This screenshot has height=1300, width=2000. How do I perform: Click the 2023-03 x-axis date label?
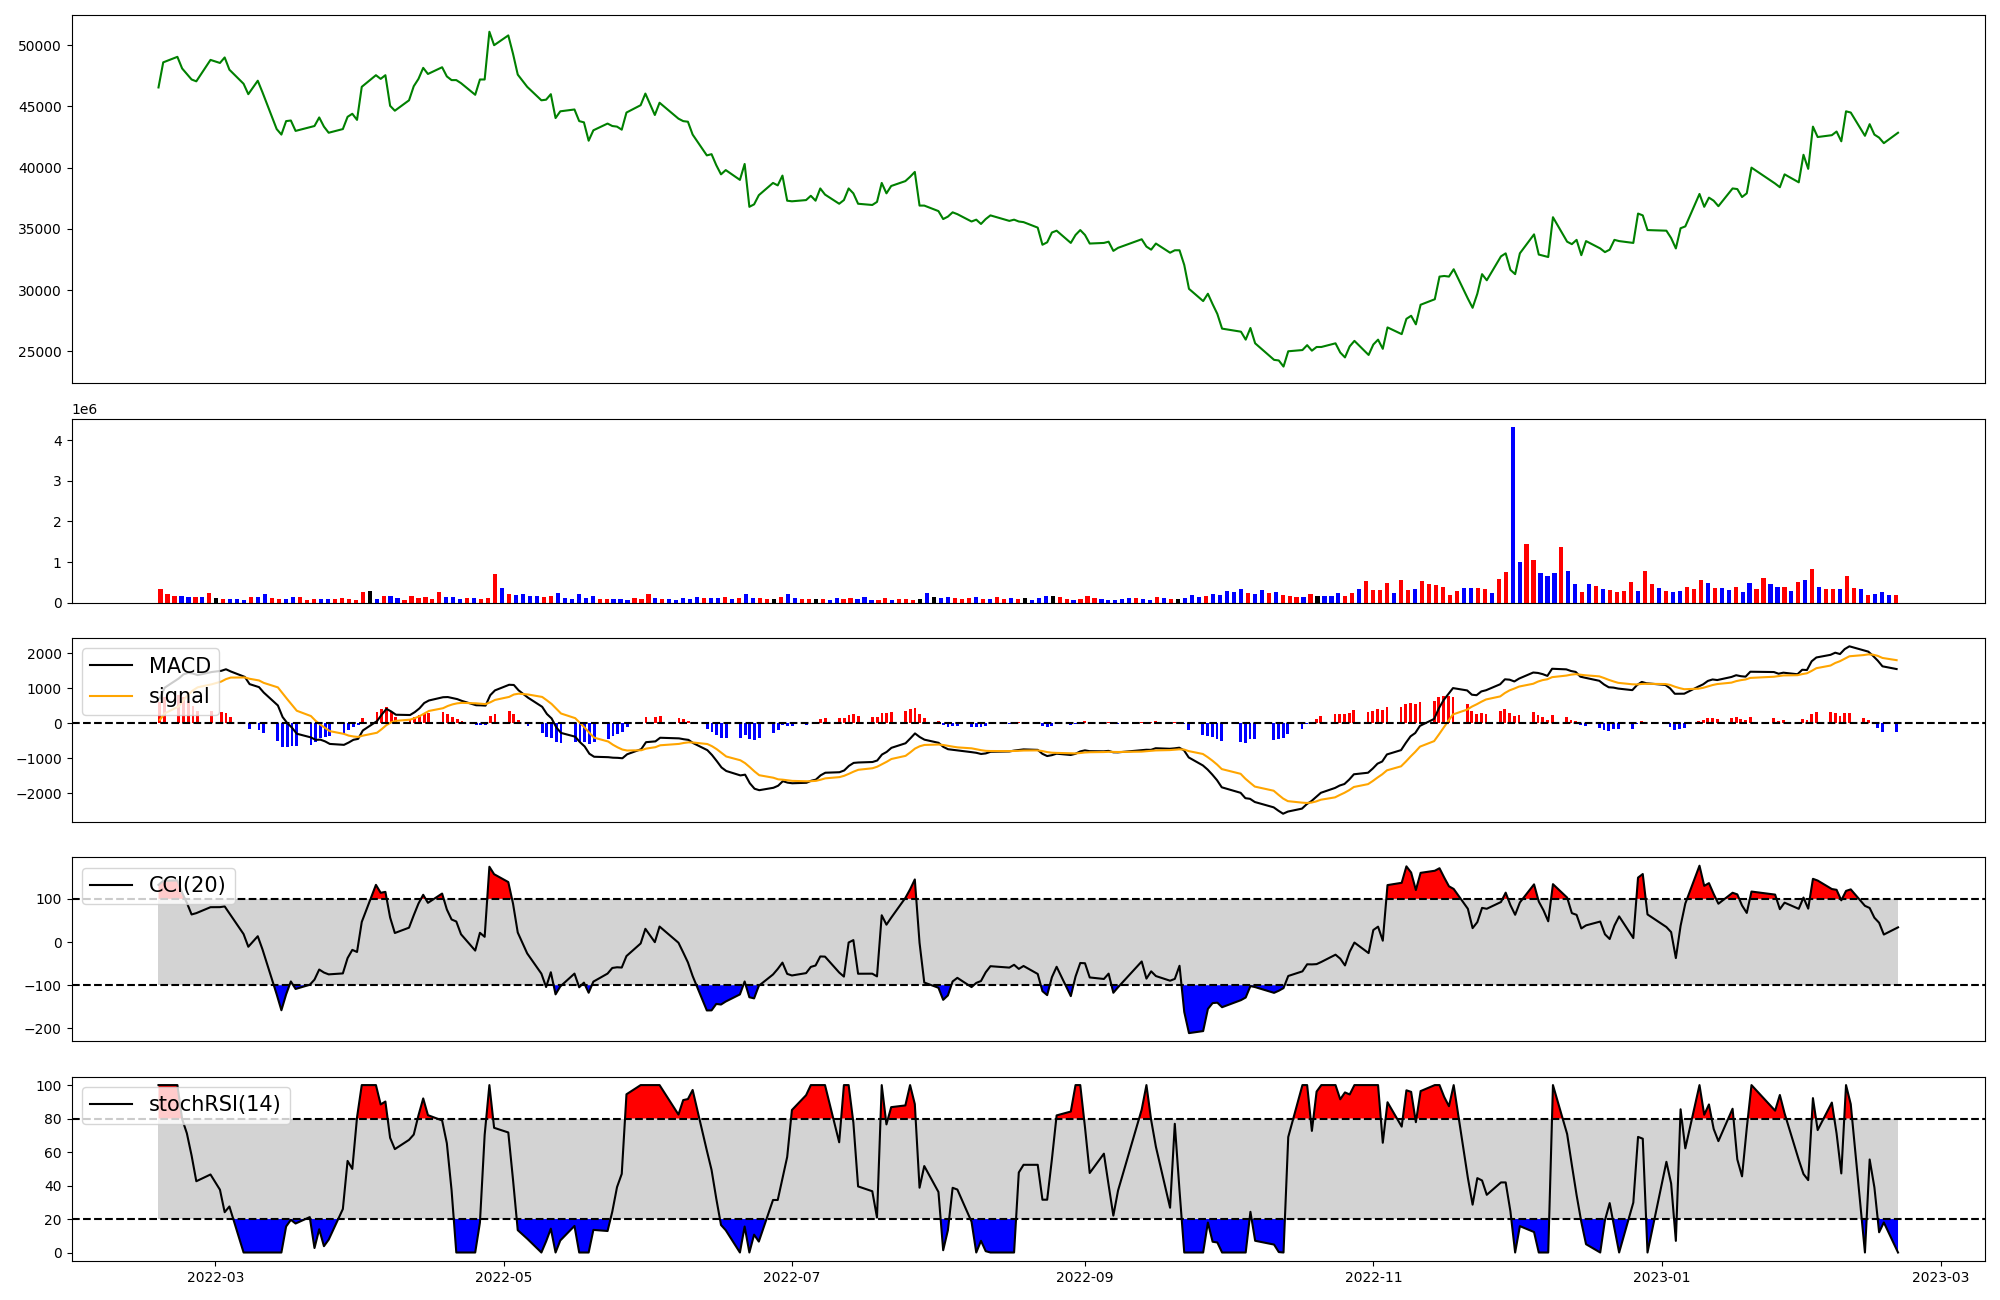point(1941,1277)
